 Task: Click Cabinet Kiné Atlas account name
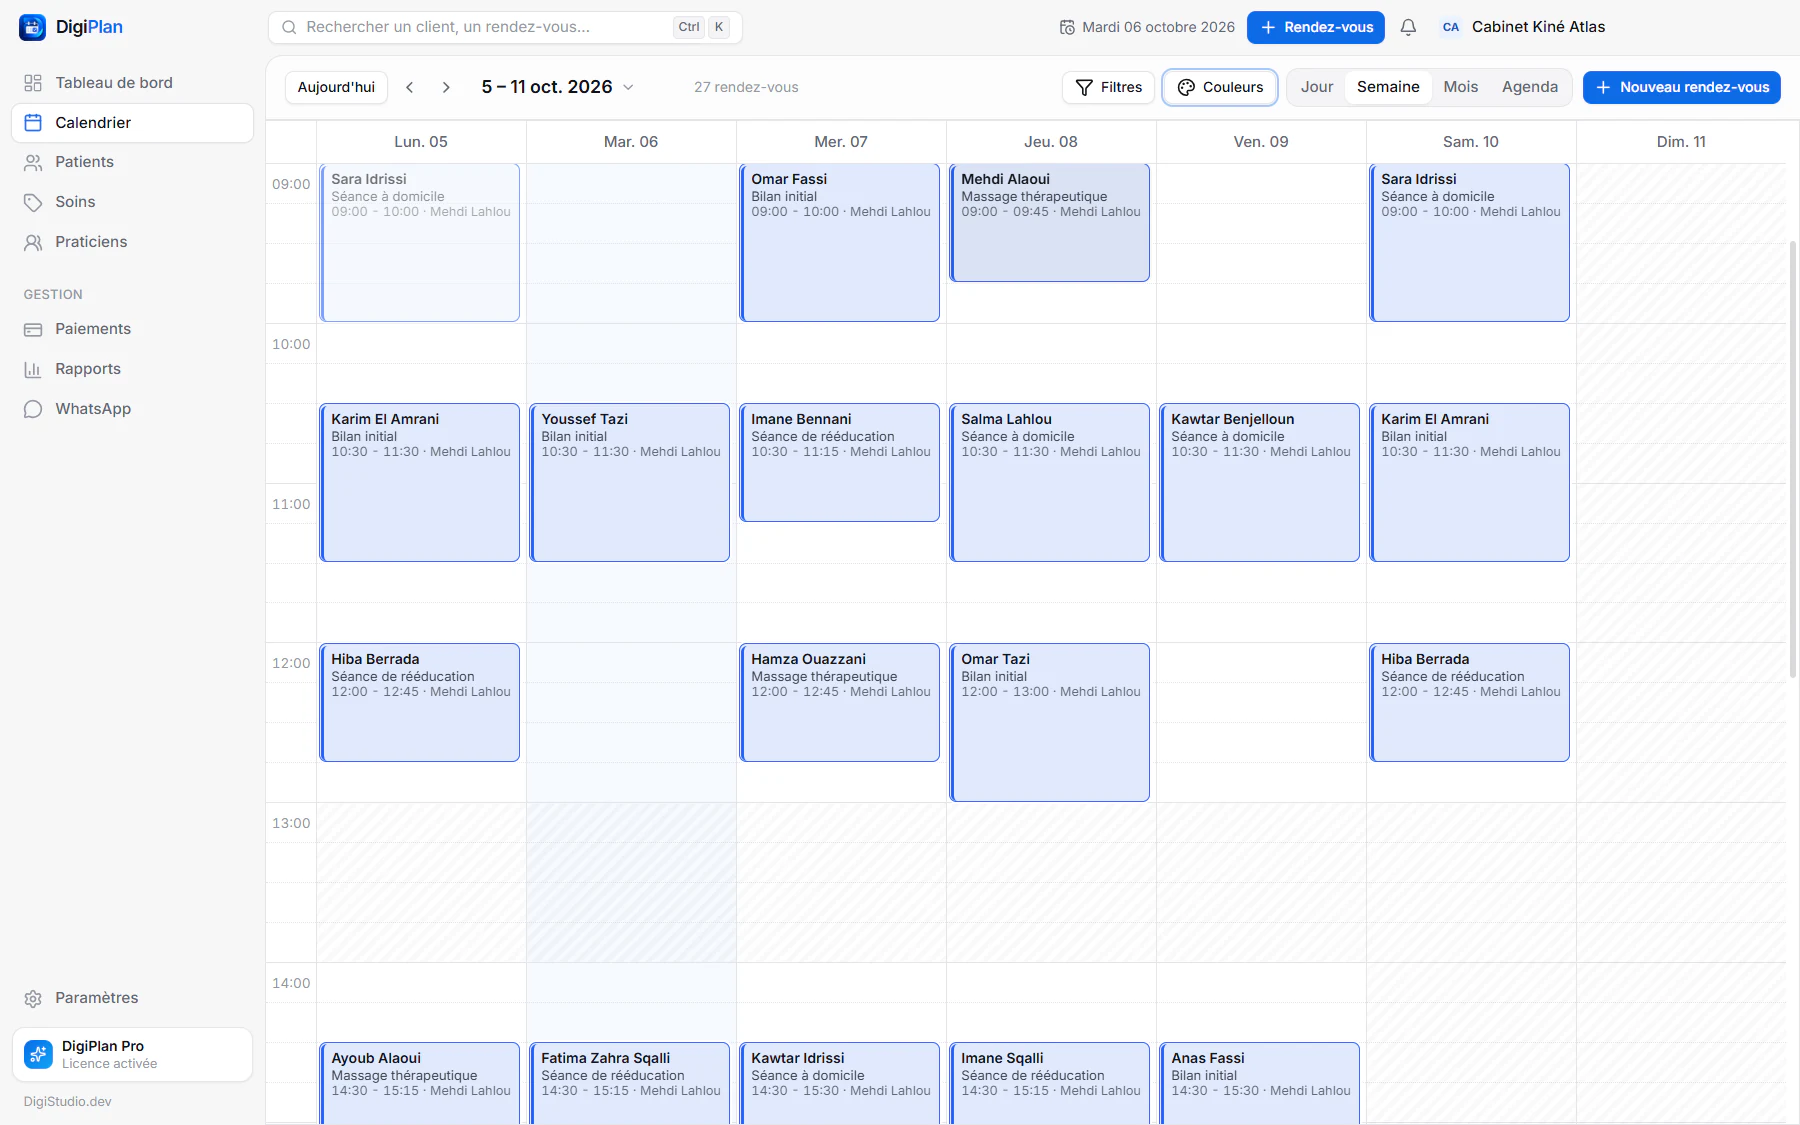pyautogui.click(x=1538, y=27)
